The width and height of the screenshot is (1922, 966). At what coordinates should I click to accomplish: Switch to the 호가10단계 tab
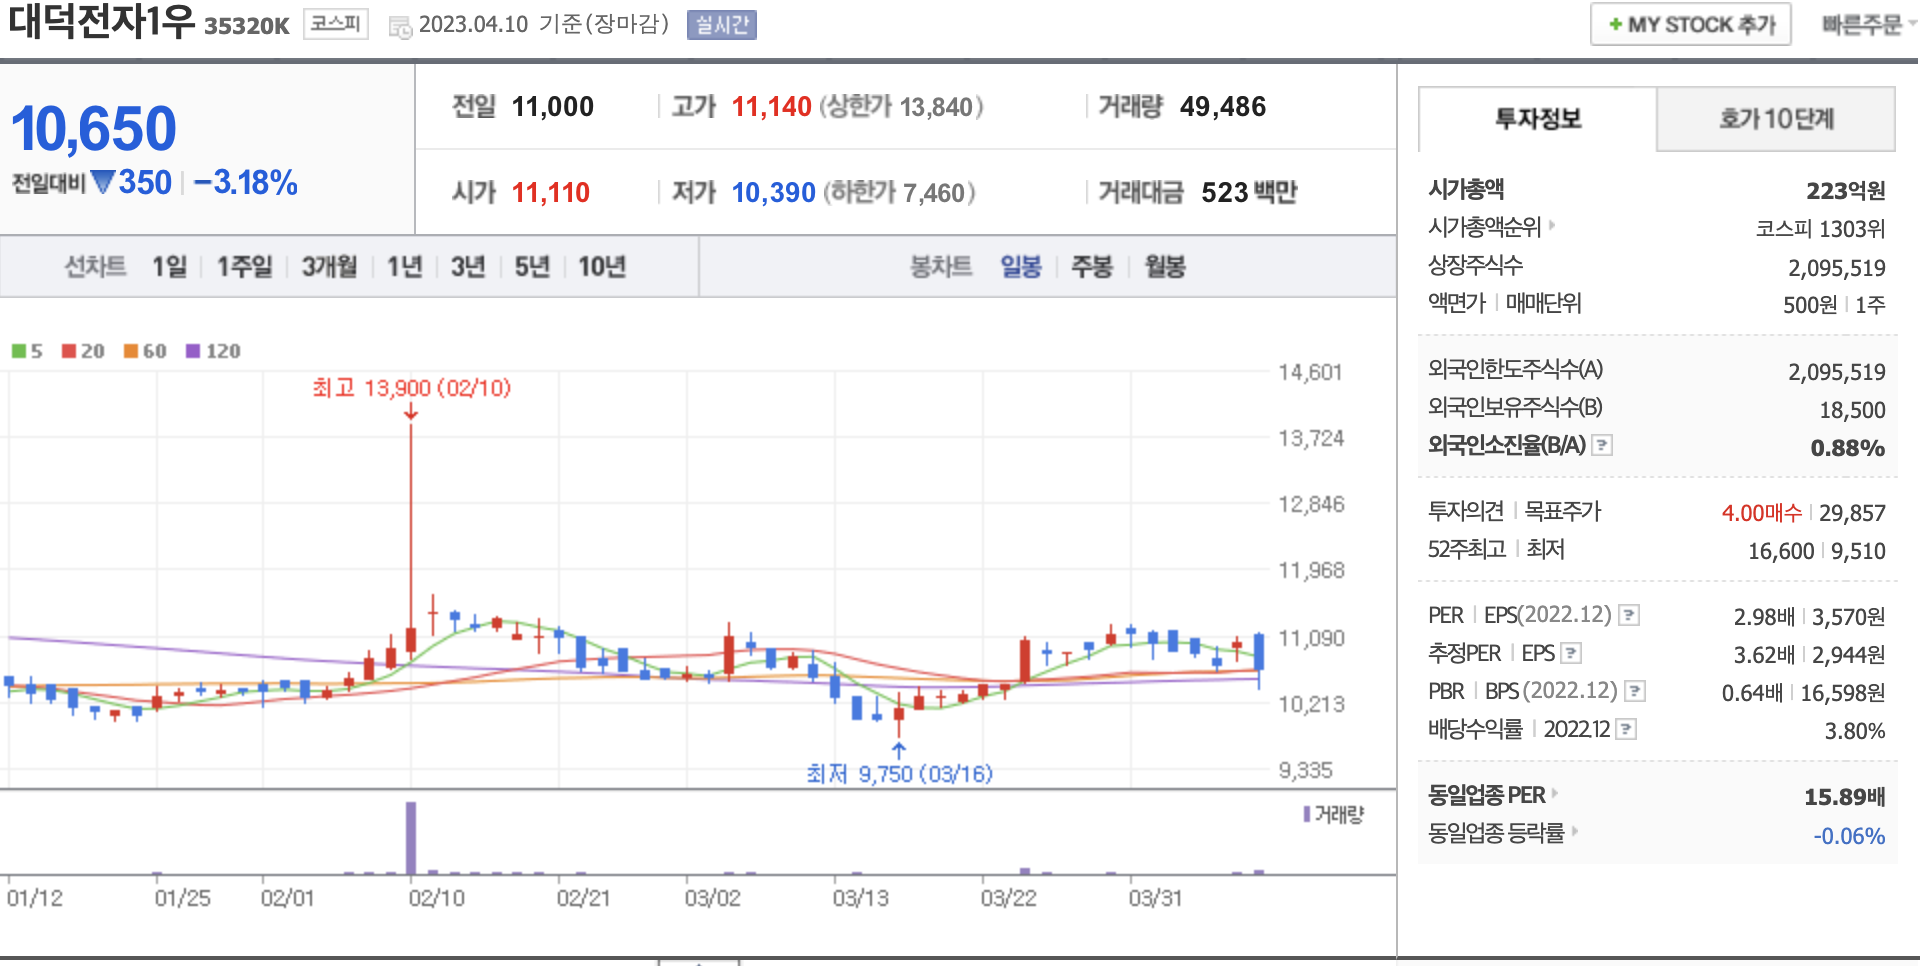pyautogui.click(x=1775, y=119)
